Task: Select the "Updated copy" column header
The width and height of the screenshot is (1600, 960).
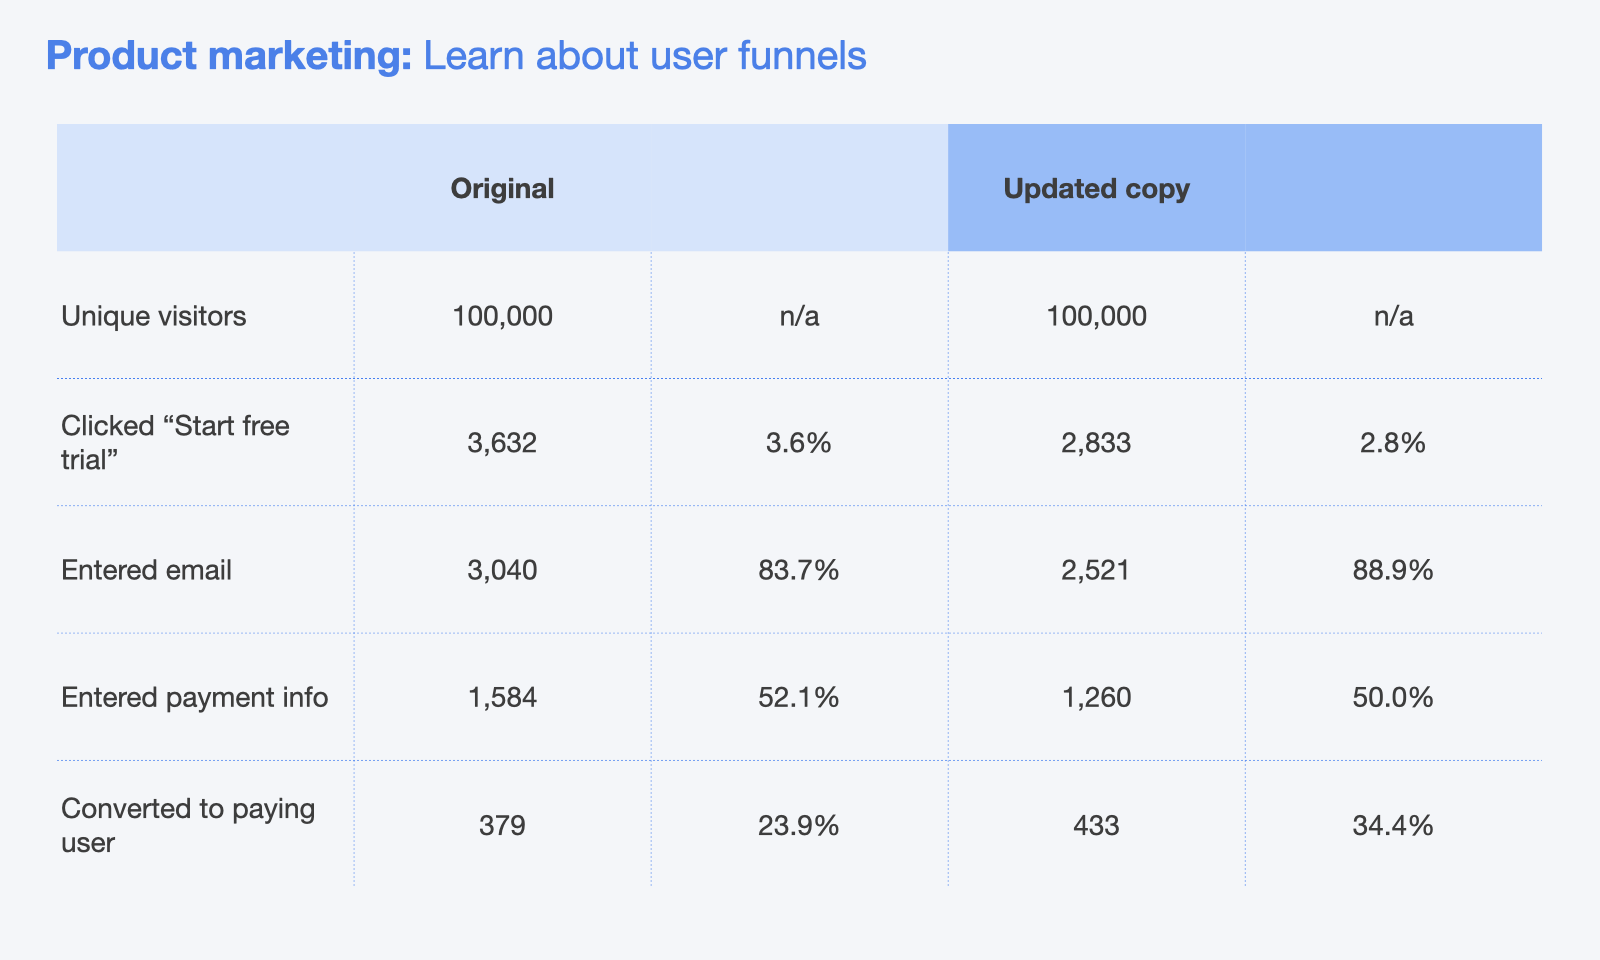Action: tap(1096, 189)
